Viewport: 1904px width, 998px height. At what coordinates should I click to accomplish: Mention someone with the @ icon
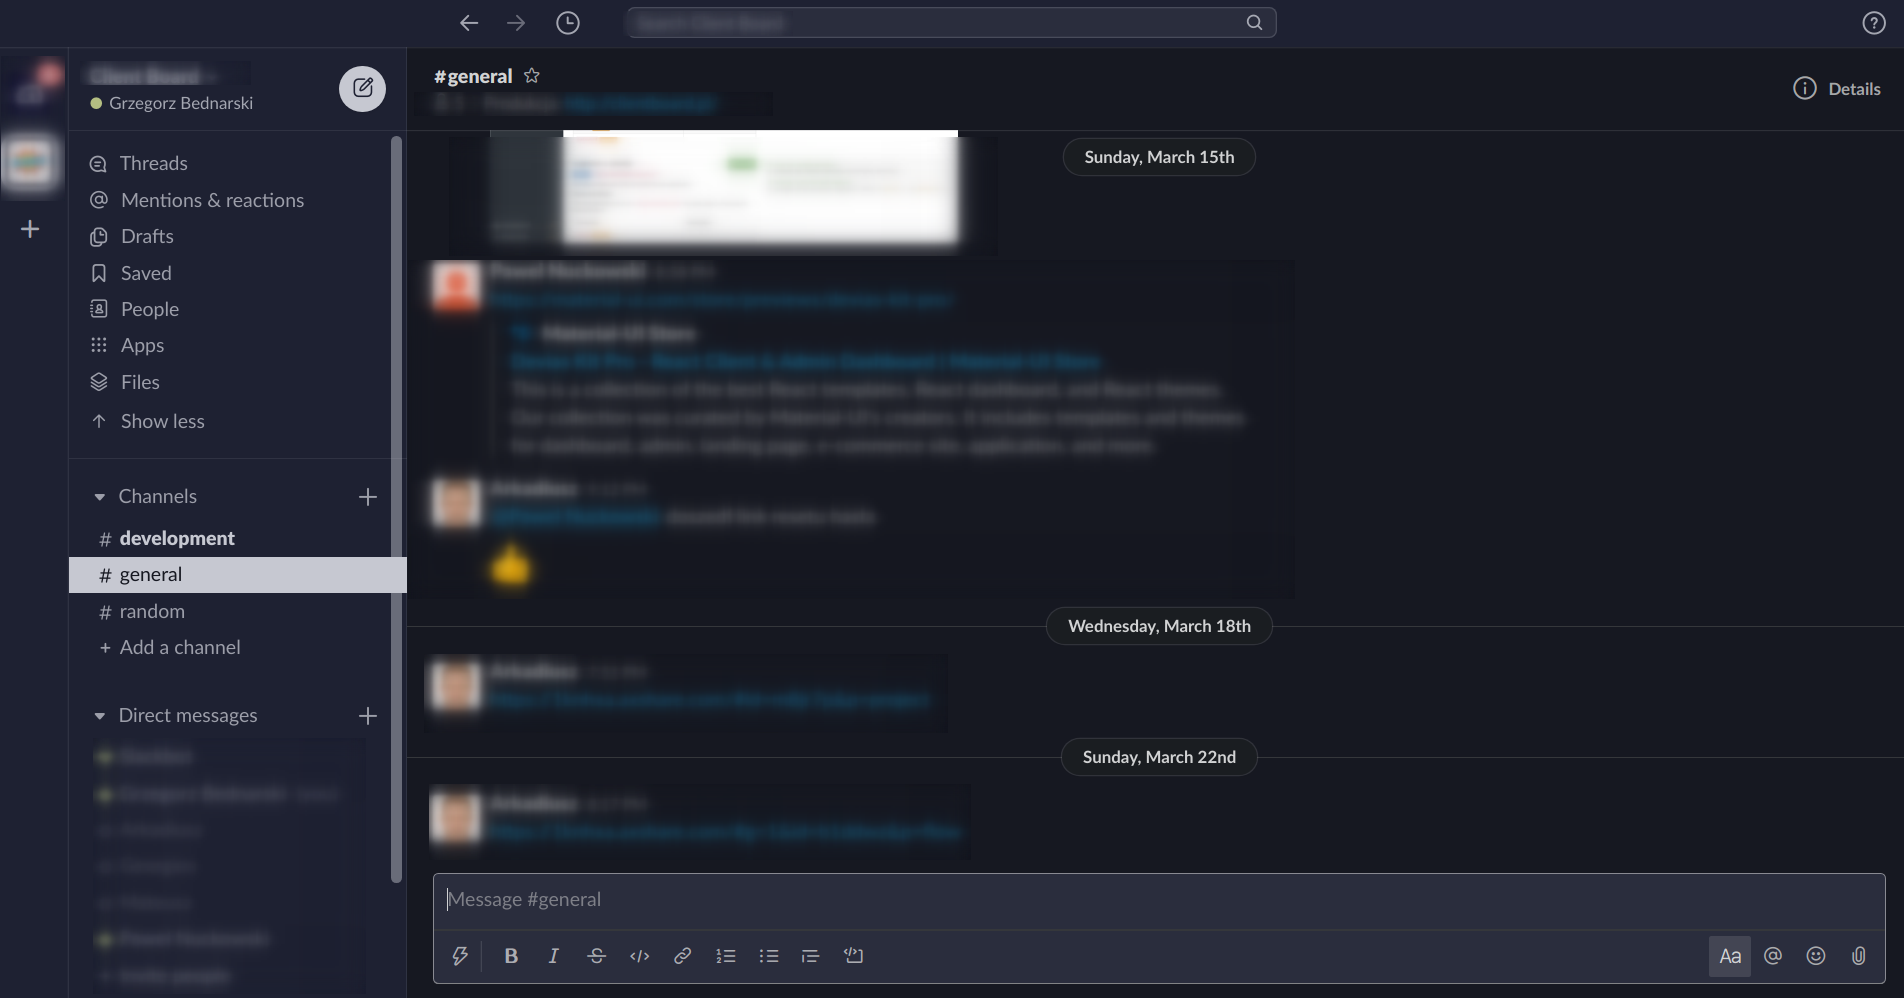pyautogui.click(x=1773, y=956)
